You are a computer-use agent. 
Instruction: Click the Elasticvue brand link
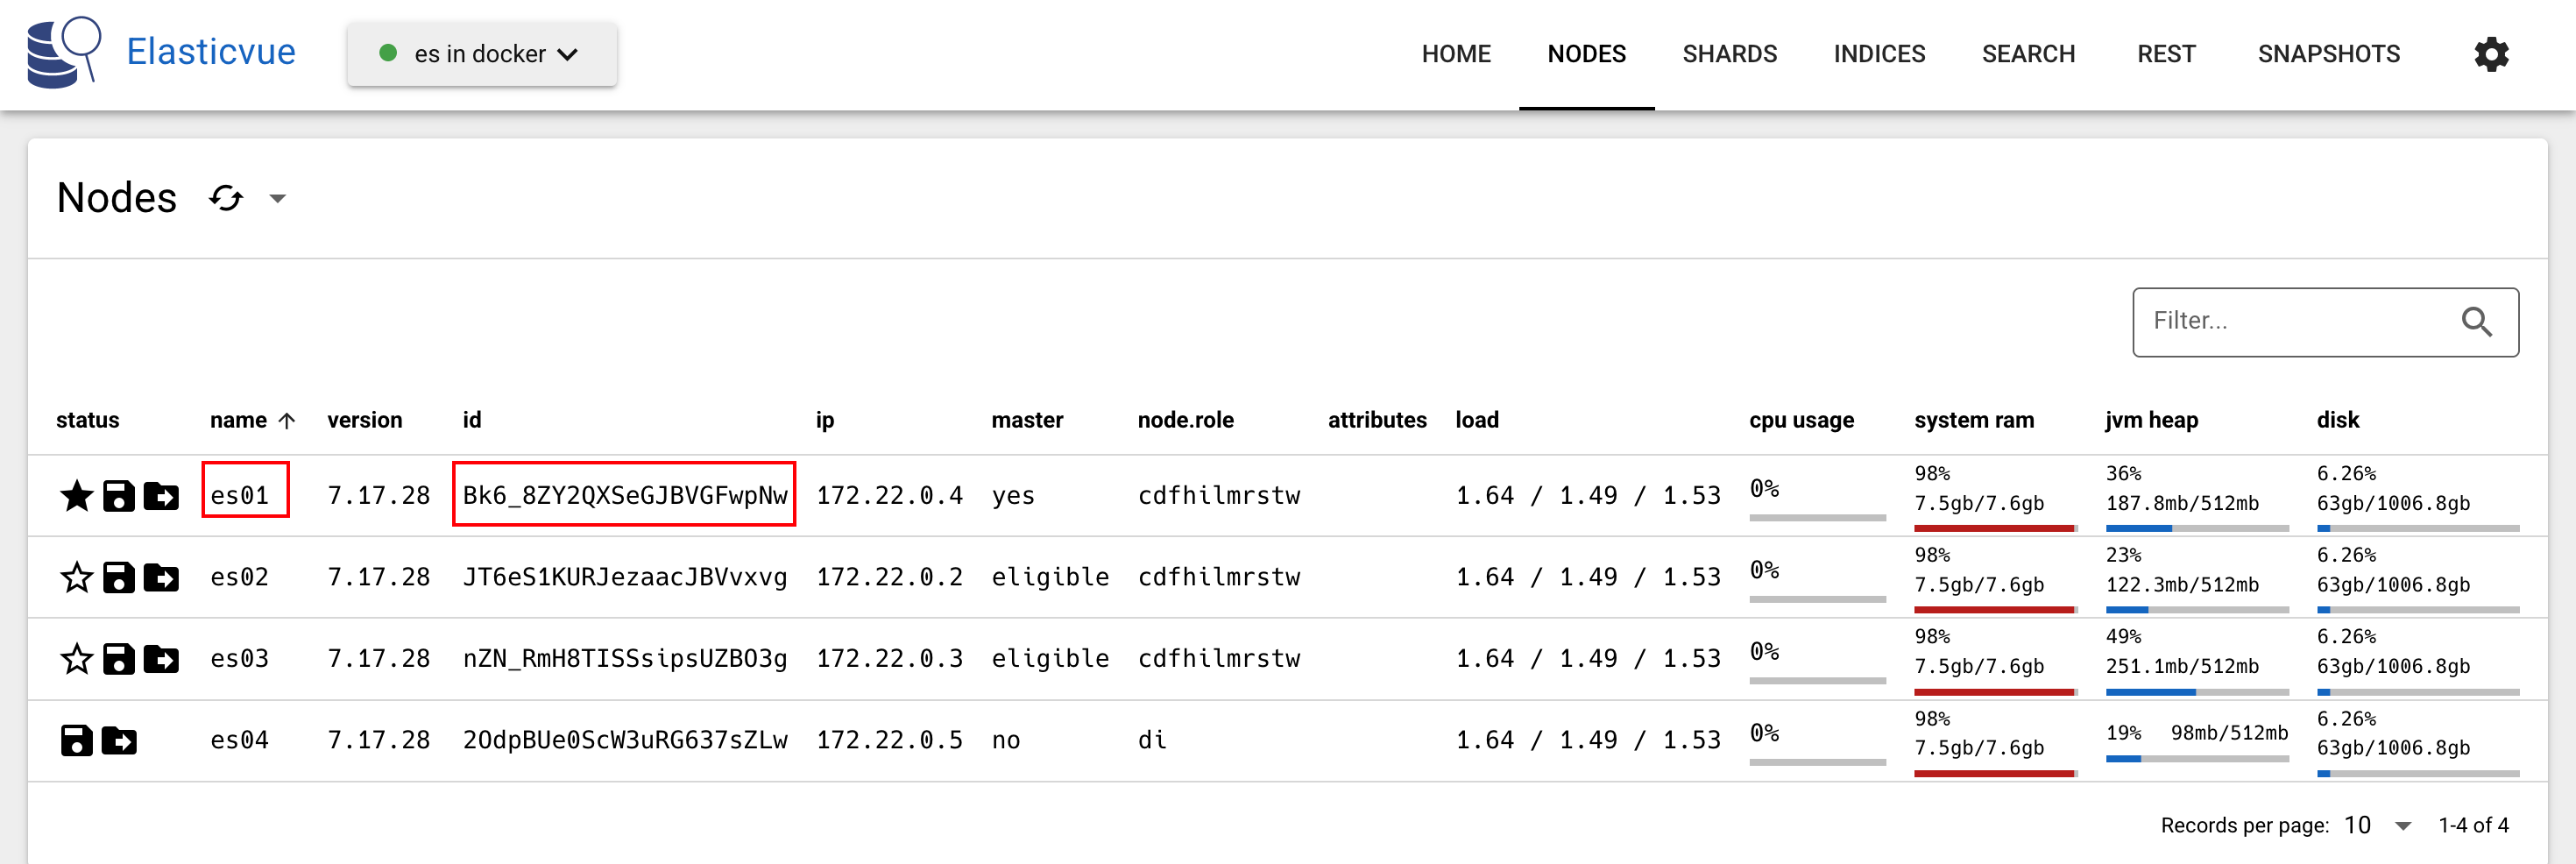[x=211, y=52]
